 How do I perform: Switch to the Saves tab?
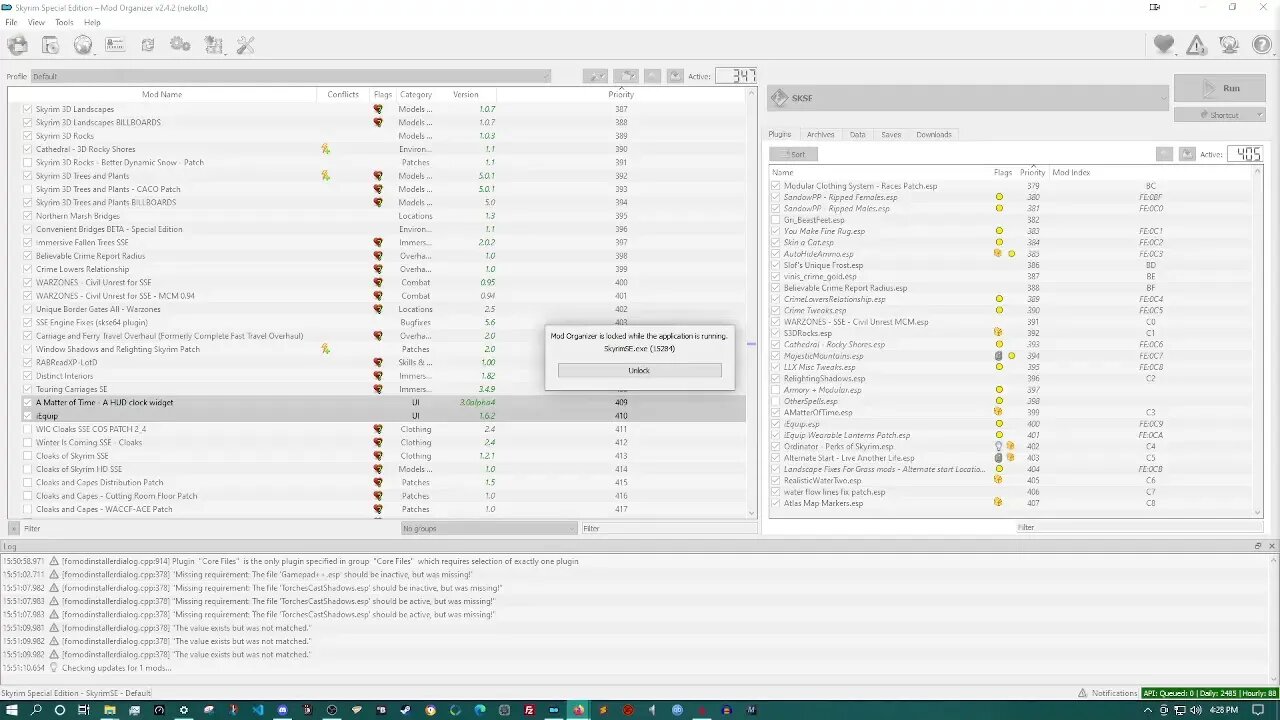891,134
